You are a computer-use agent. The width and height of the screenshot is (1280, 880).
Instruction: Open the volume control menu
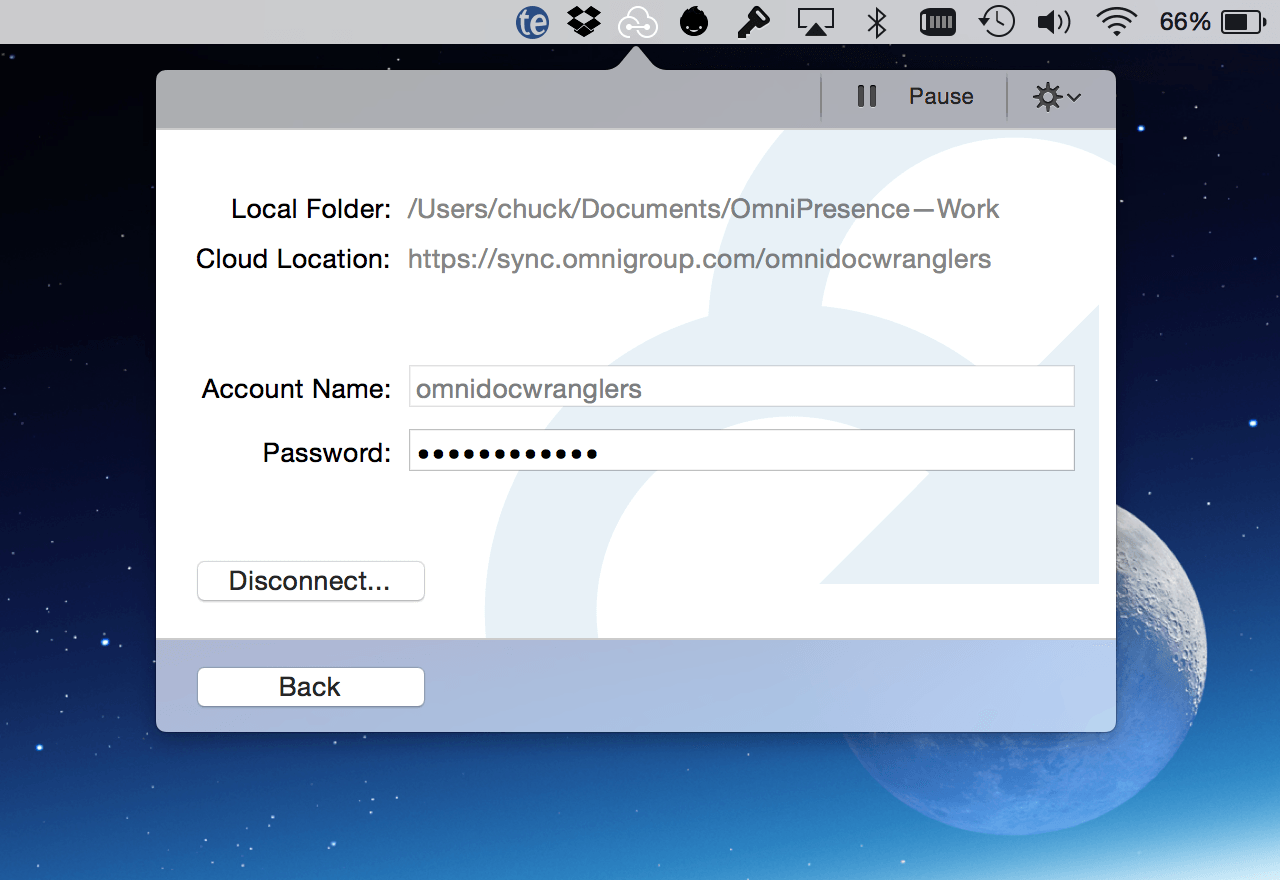coord(1054,22)
